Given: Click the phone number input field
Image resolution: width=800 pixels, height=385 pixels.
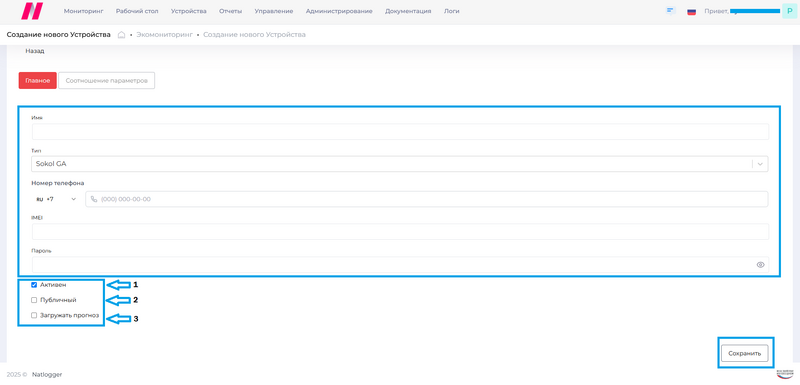Looking at the screenshot, I should pos(427,199).
